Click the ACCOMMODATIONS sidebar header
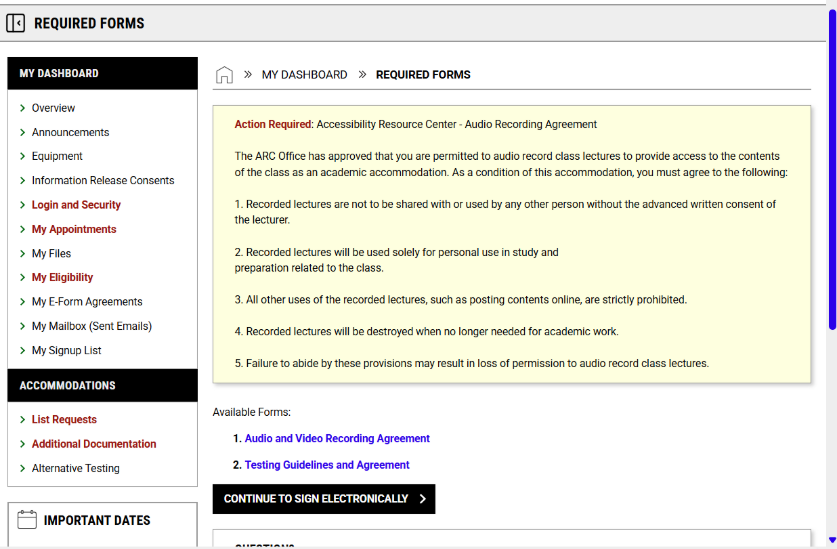 tap(102, 386)
